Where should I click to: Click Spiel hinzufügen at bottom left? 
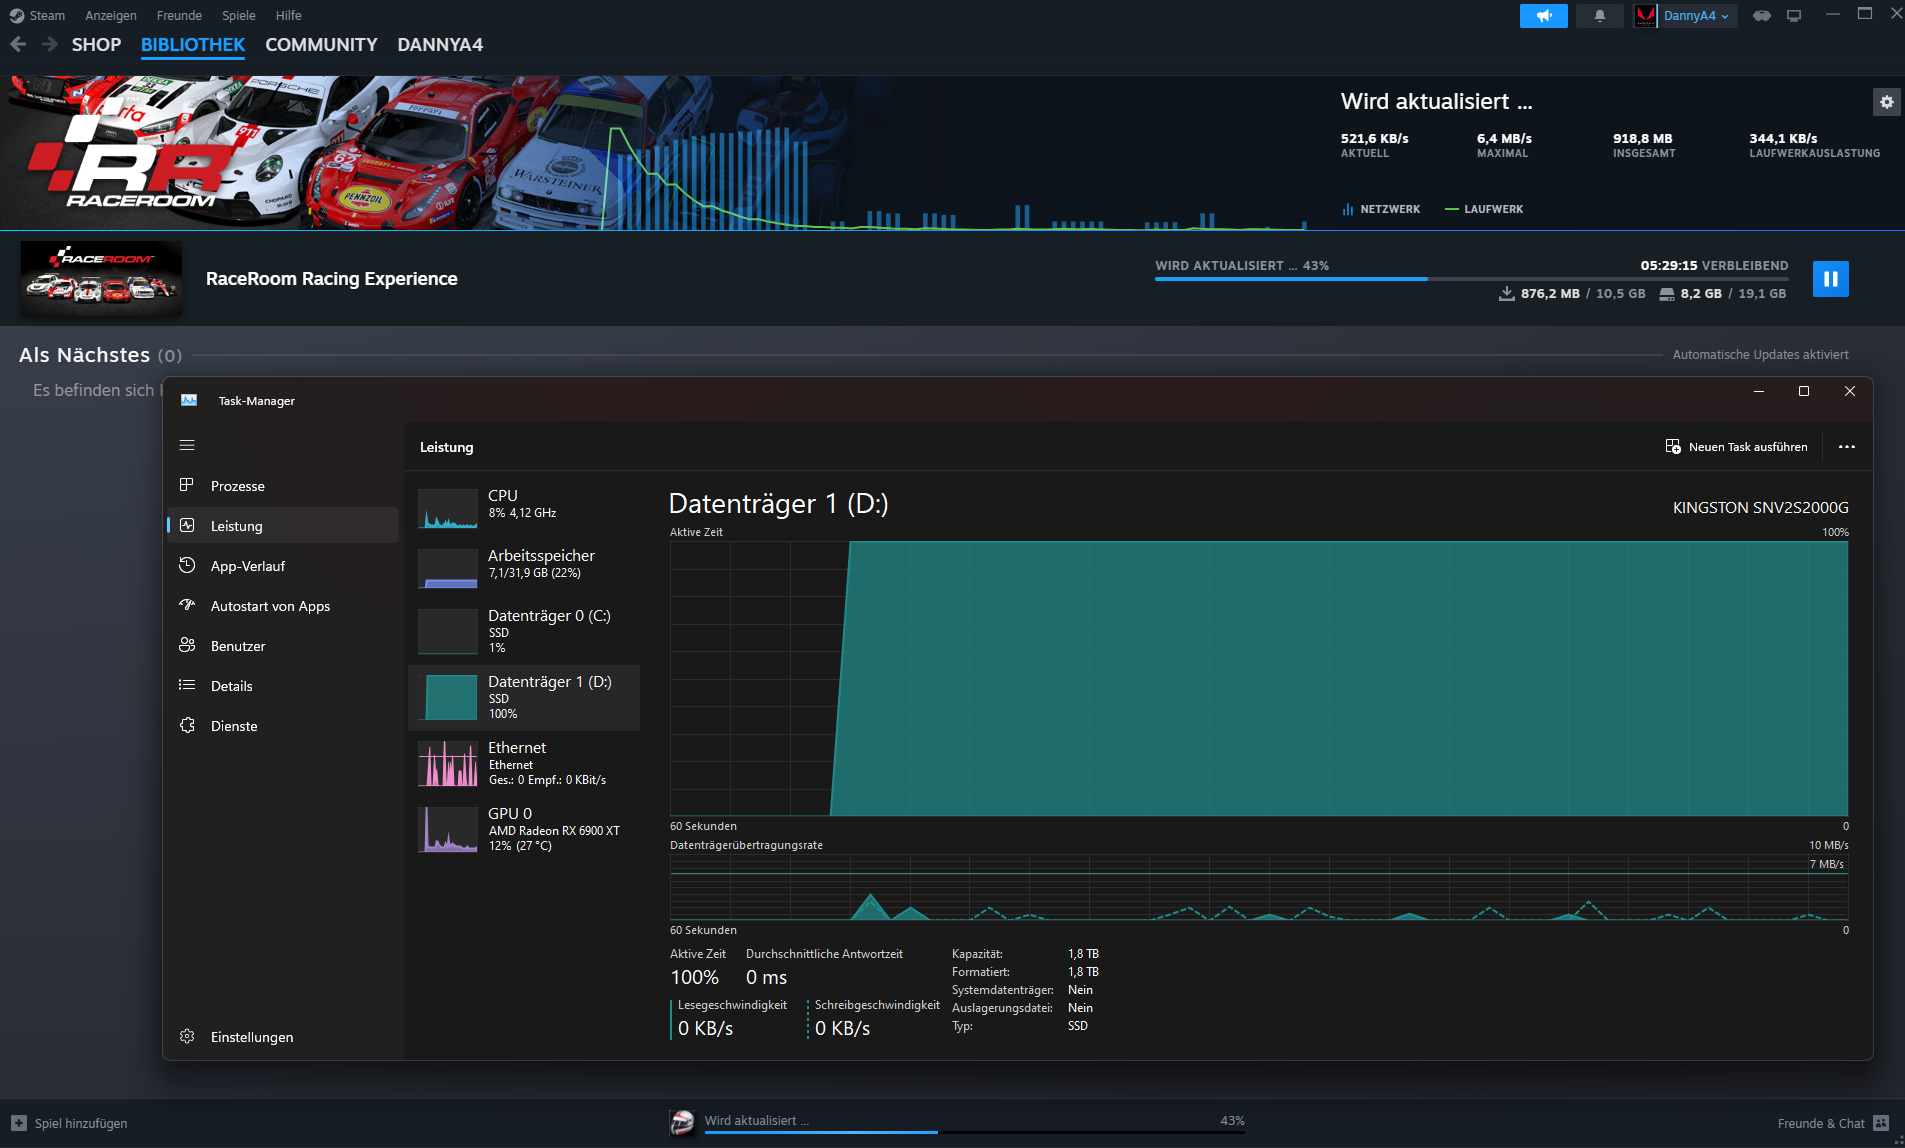(70, 1123)
